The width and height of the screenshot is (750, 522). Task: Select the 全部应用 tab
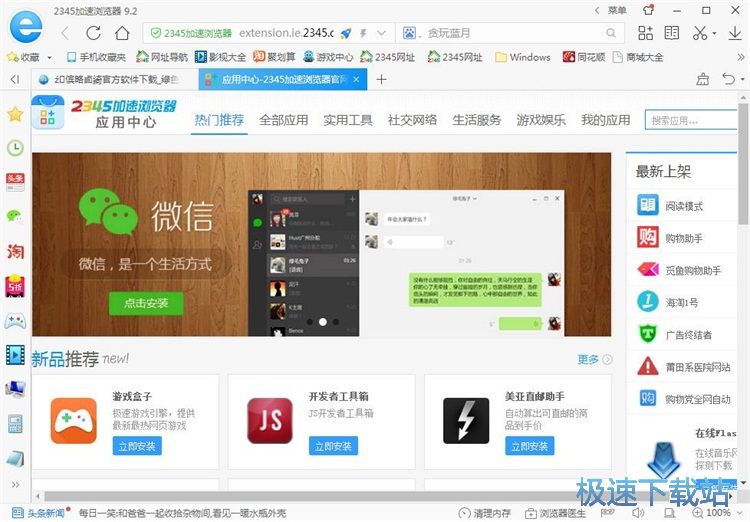[x=284, y=120]
